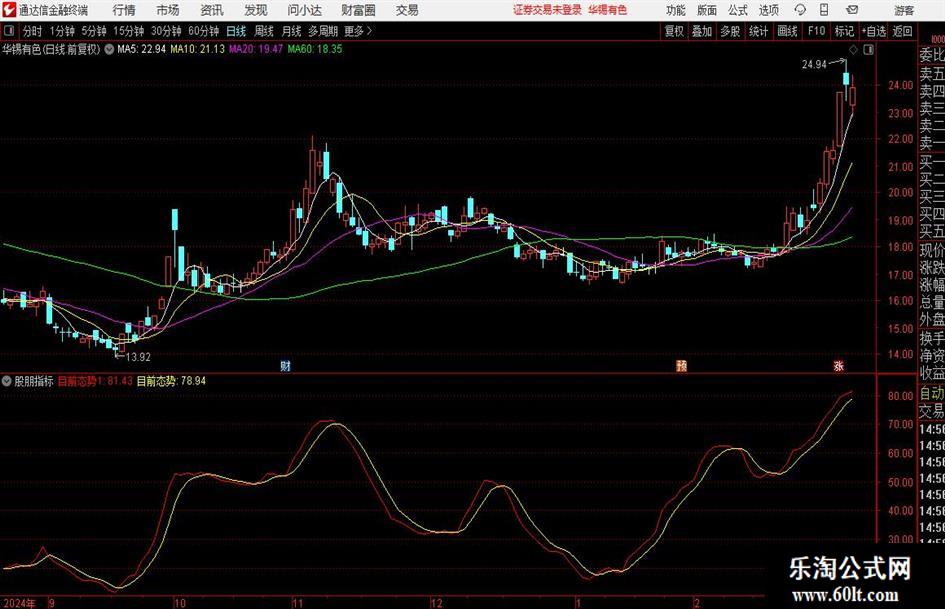The image size is (945, 609).
Task: Click 证券交易未登录 login link
Action: click(x=547, y=10)
